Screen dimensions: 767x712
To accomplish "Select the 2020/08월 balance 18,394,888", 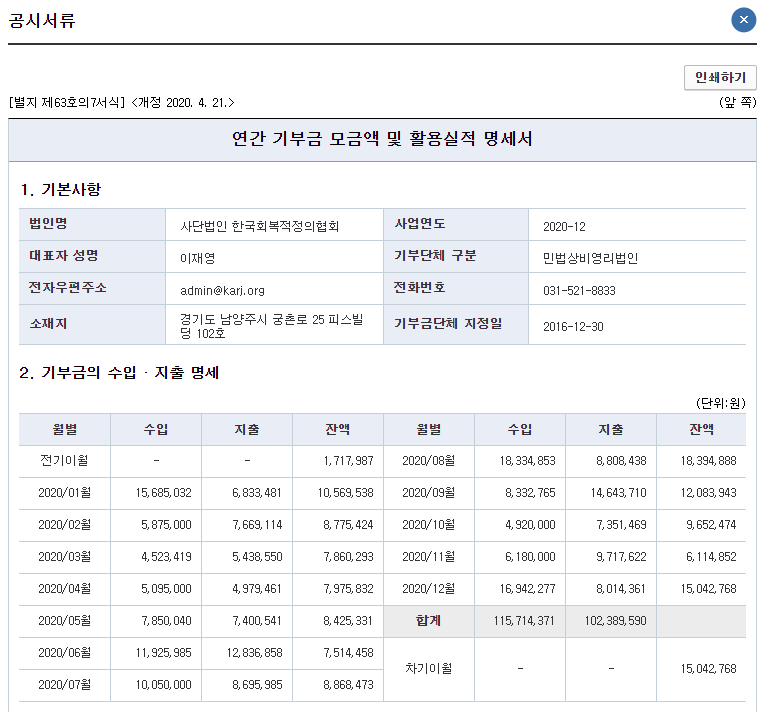I will [708, 461].
